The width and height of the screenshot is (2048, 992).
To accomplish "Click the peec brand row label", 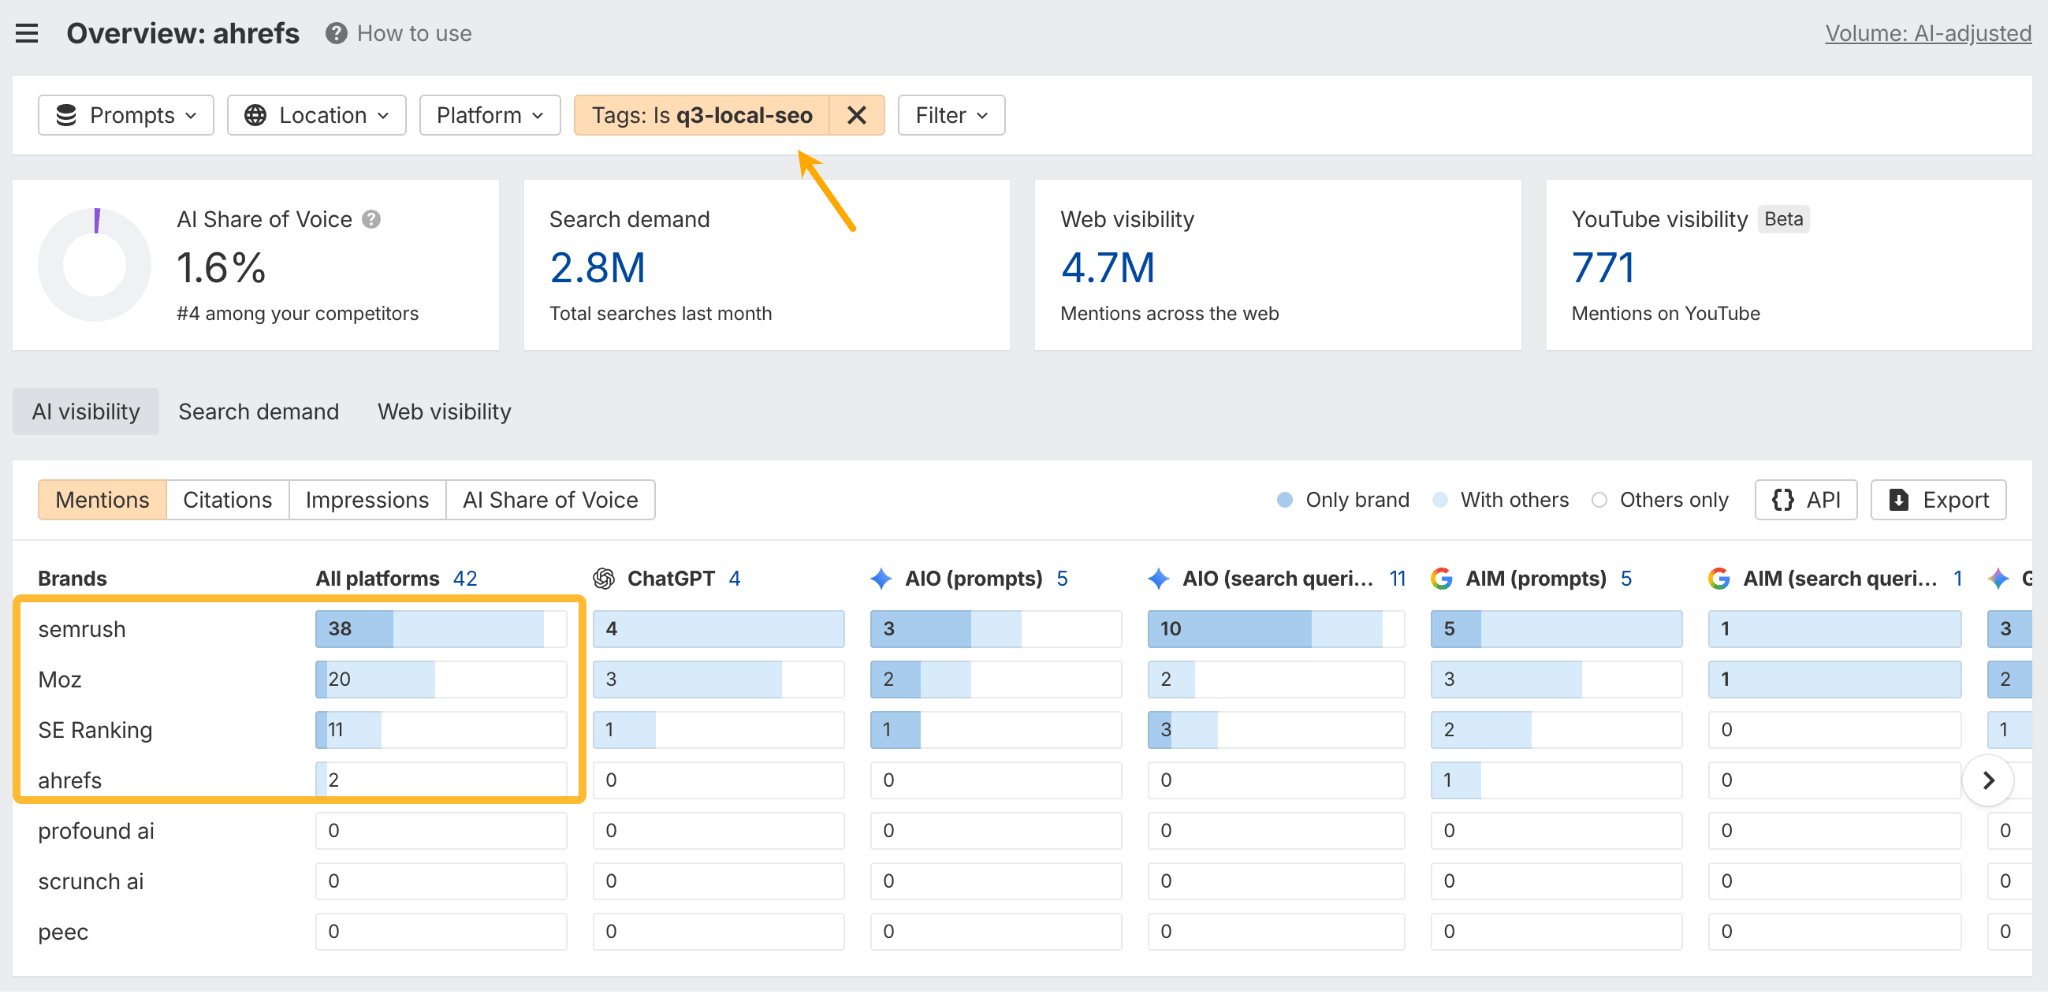I will [63, 932].
